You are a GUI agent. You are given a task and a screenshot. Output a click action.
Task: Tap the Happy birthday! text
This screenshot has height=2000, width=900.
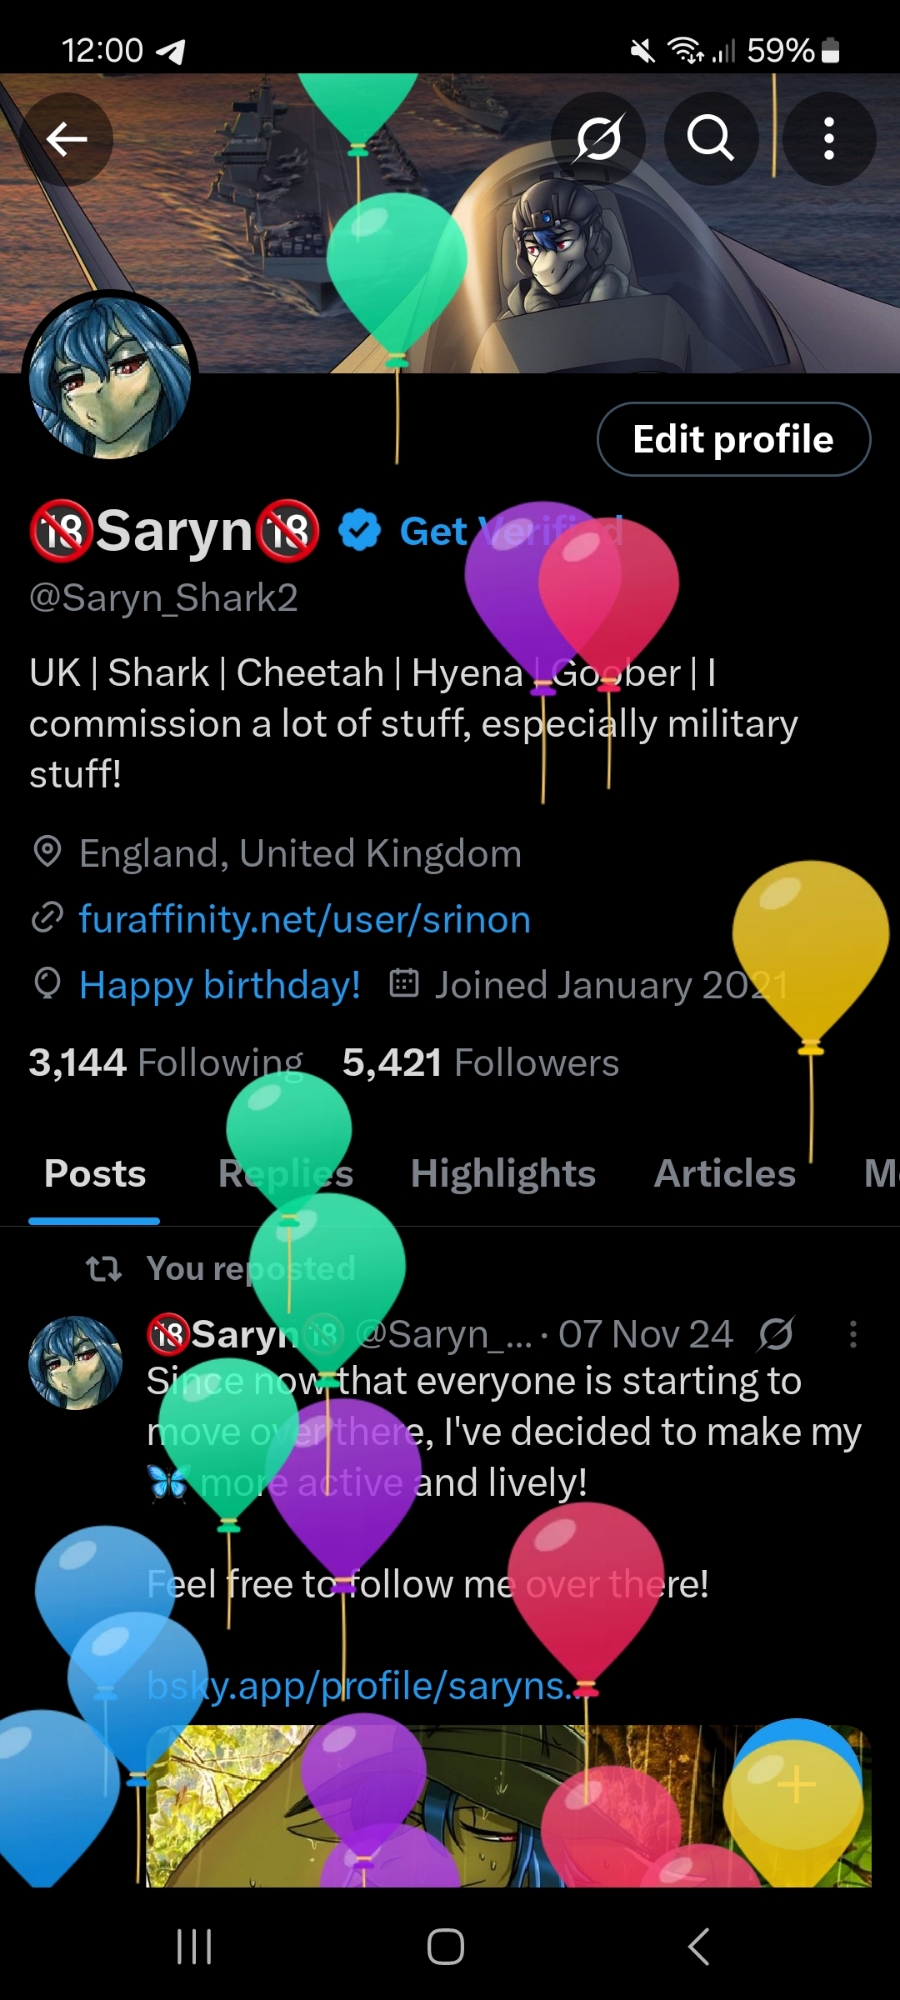(220, 985)
